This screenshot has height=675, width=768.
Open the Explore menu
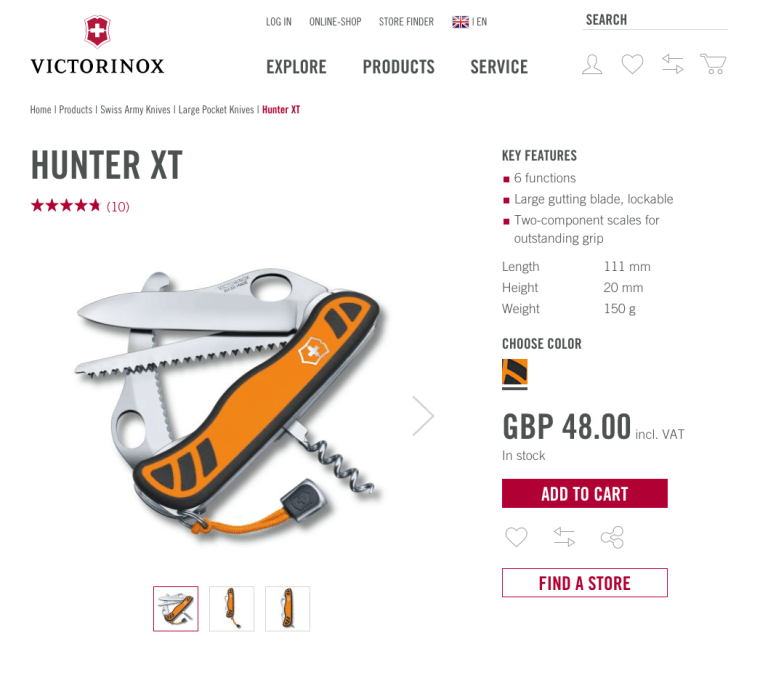tap(296, 67)
